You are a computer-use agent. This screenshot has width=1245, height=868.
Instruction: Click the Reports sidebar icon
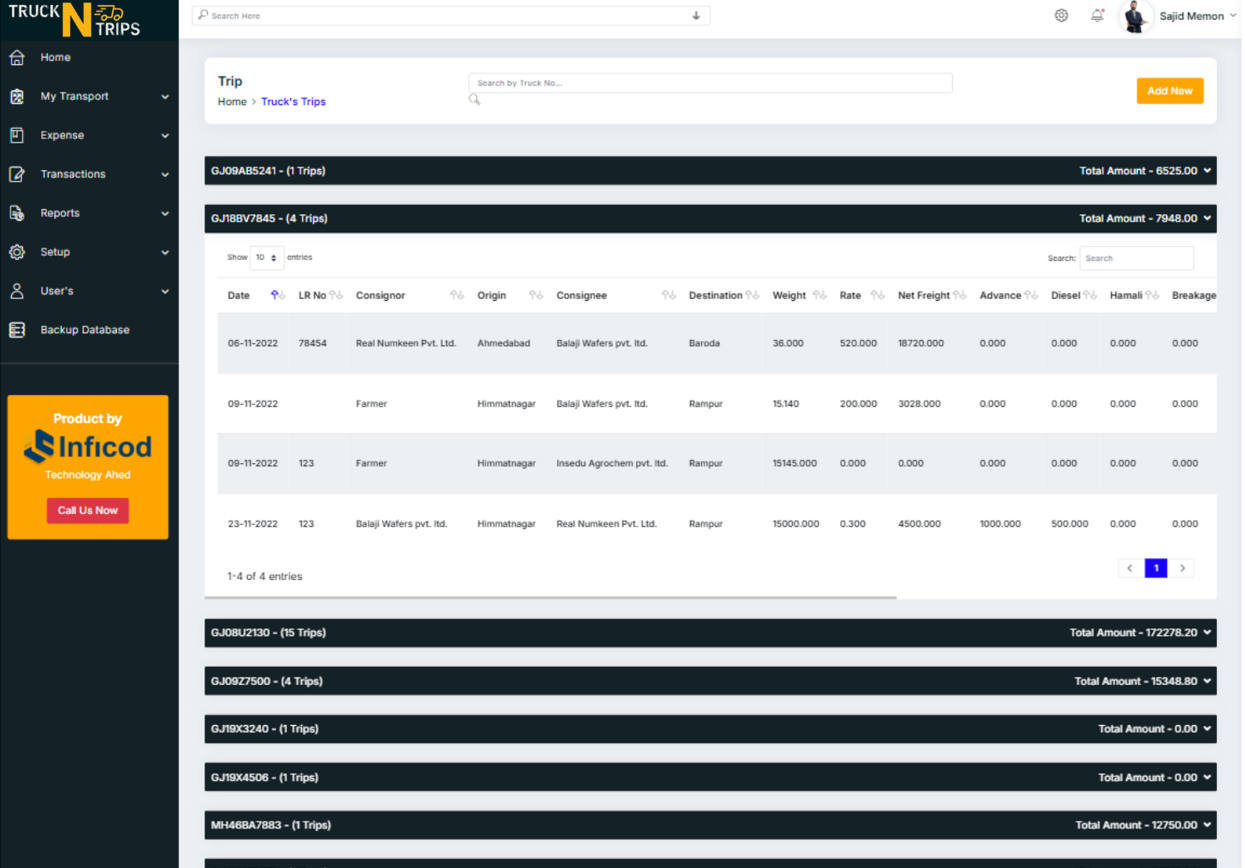coord(17,213)
